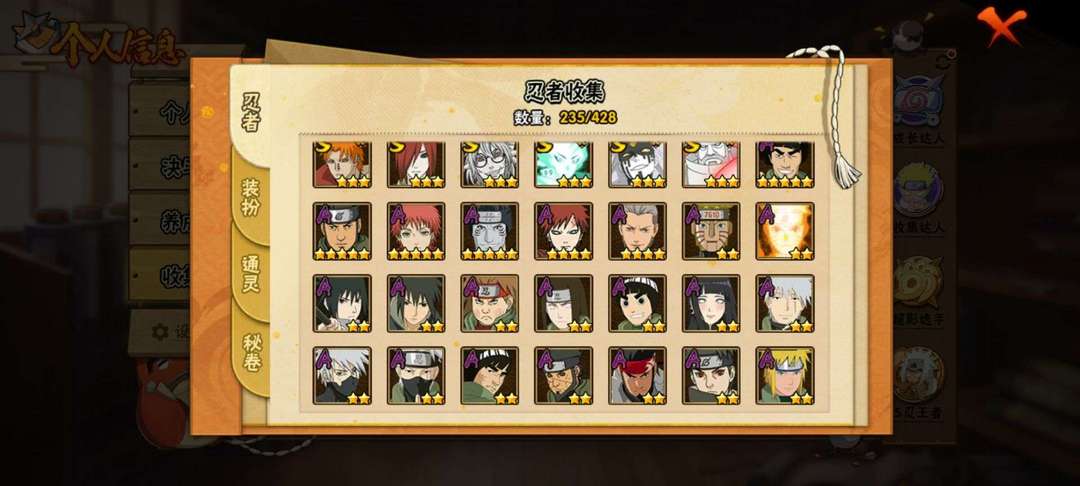Select the glowing teal S-rank ninja card
The height and width of the screenshot is (486, 1080).
563,164
